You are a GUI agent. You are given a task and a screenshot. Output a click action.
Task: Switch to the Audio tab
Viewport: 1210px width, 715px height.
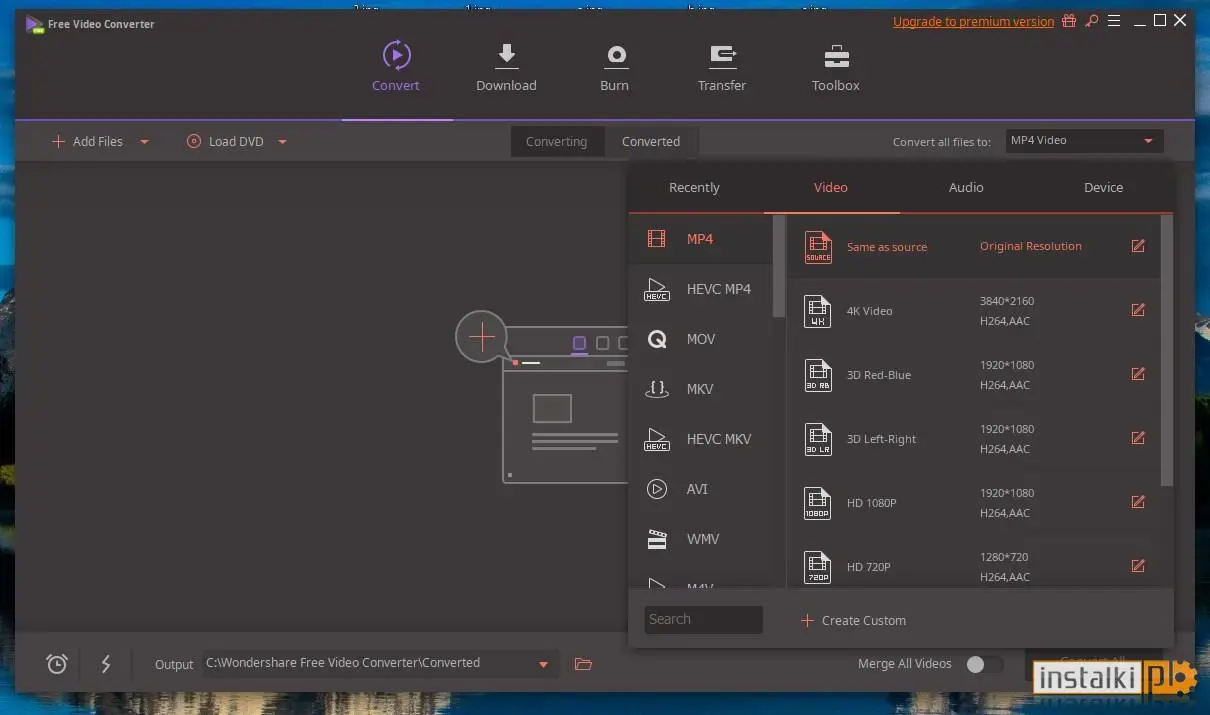pyautogui.click(x=966, y=188)
